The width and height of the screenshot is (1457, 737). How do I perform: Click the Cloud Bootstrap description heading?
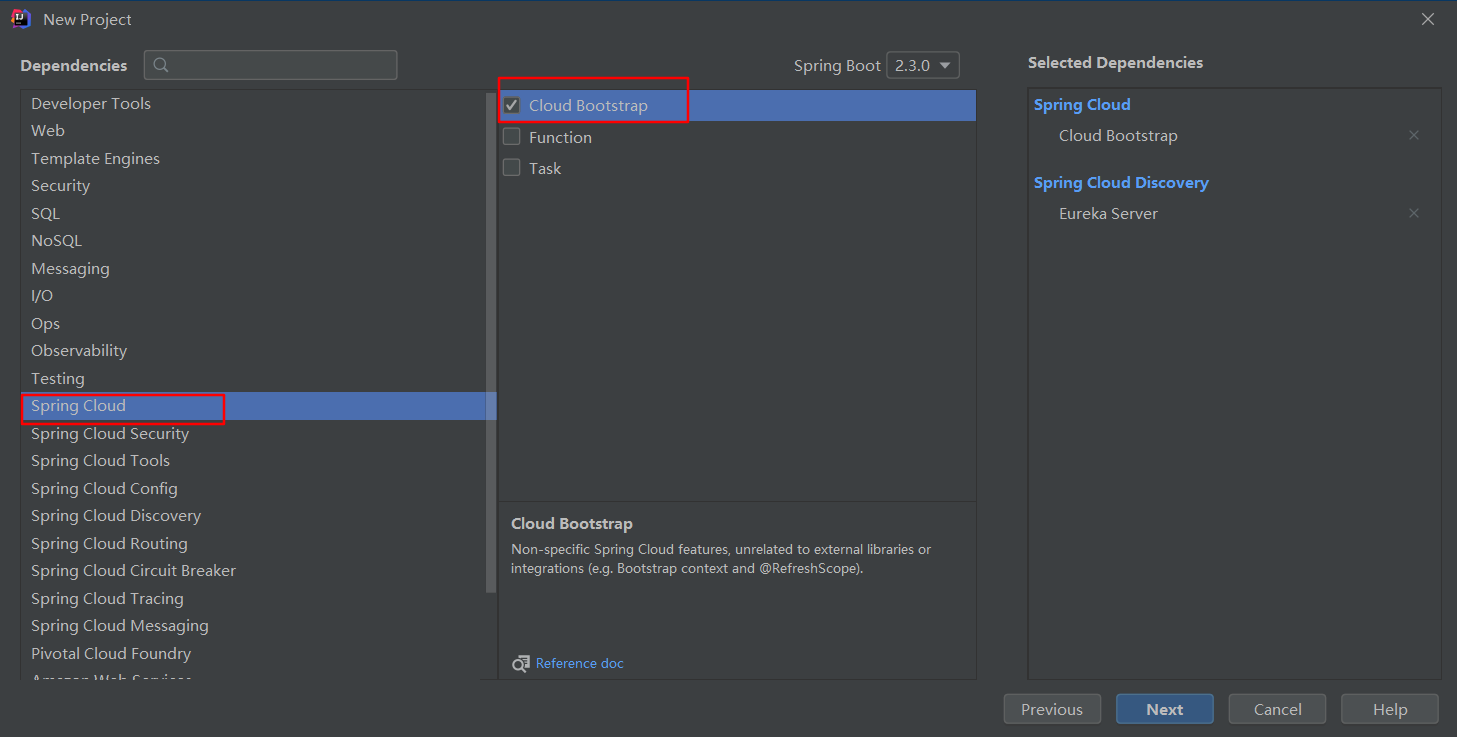(x=572, y=523)
